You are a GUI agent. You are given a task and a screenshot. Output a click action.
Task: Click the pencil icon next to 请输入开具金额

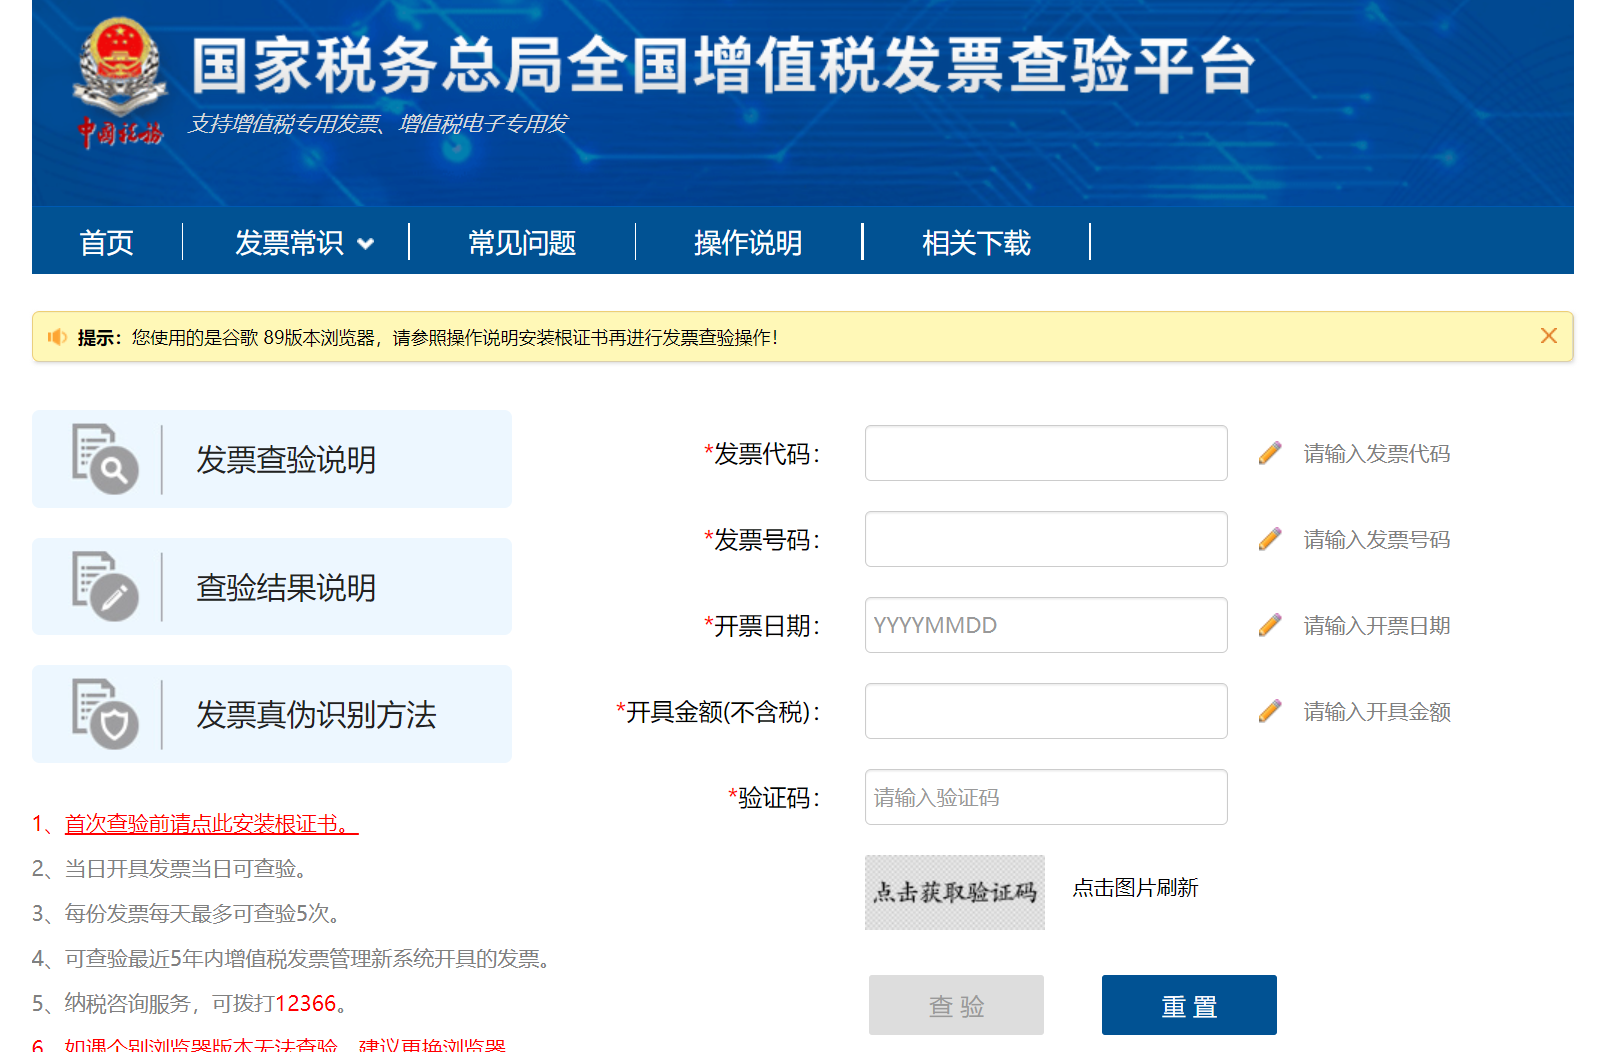pyautogui.click(x=1270, y=711)
